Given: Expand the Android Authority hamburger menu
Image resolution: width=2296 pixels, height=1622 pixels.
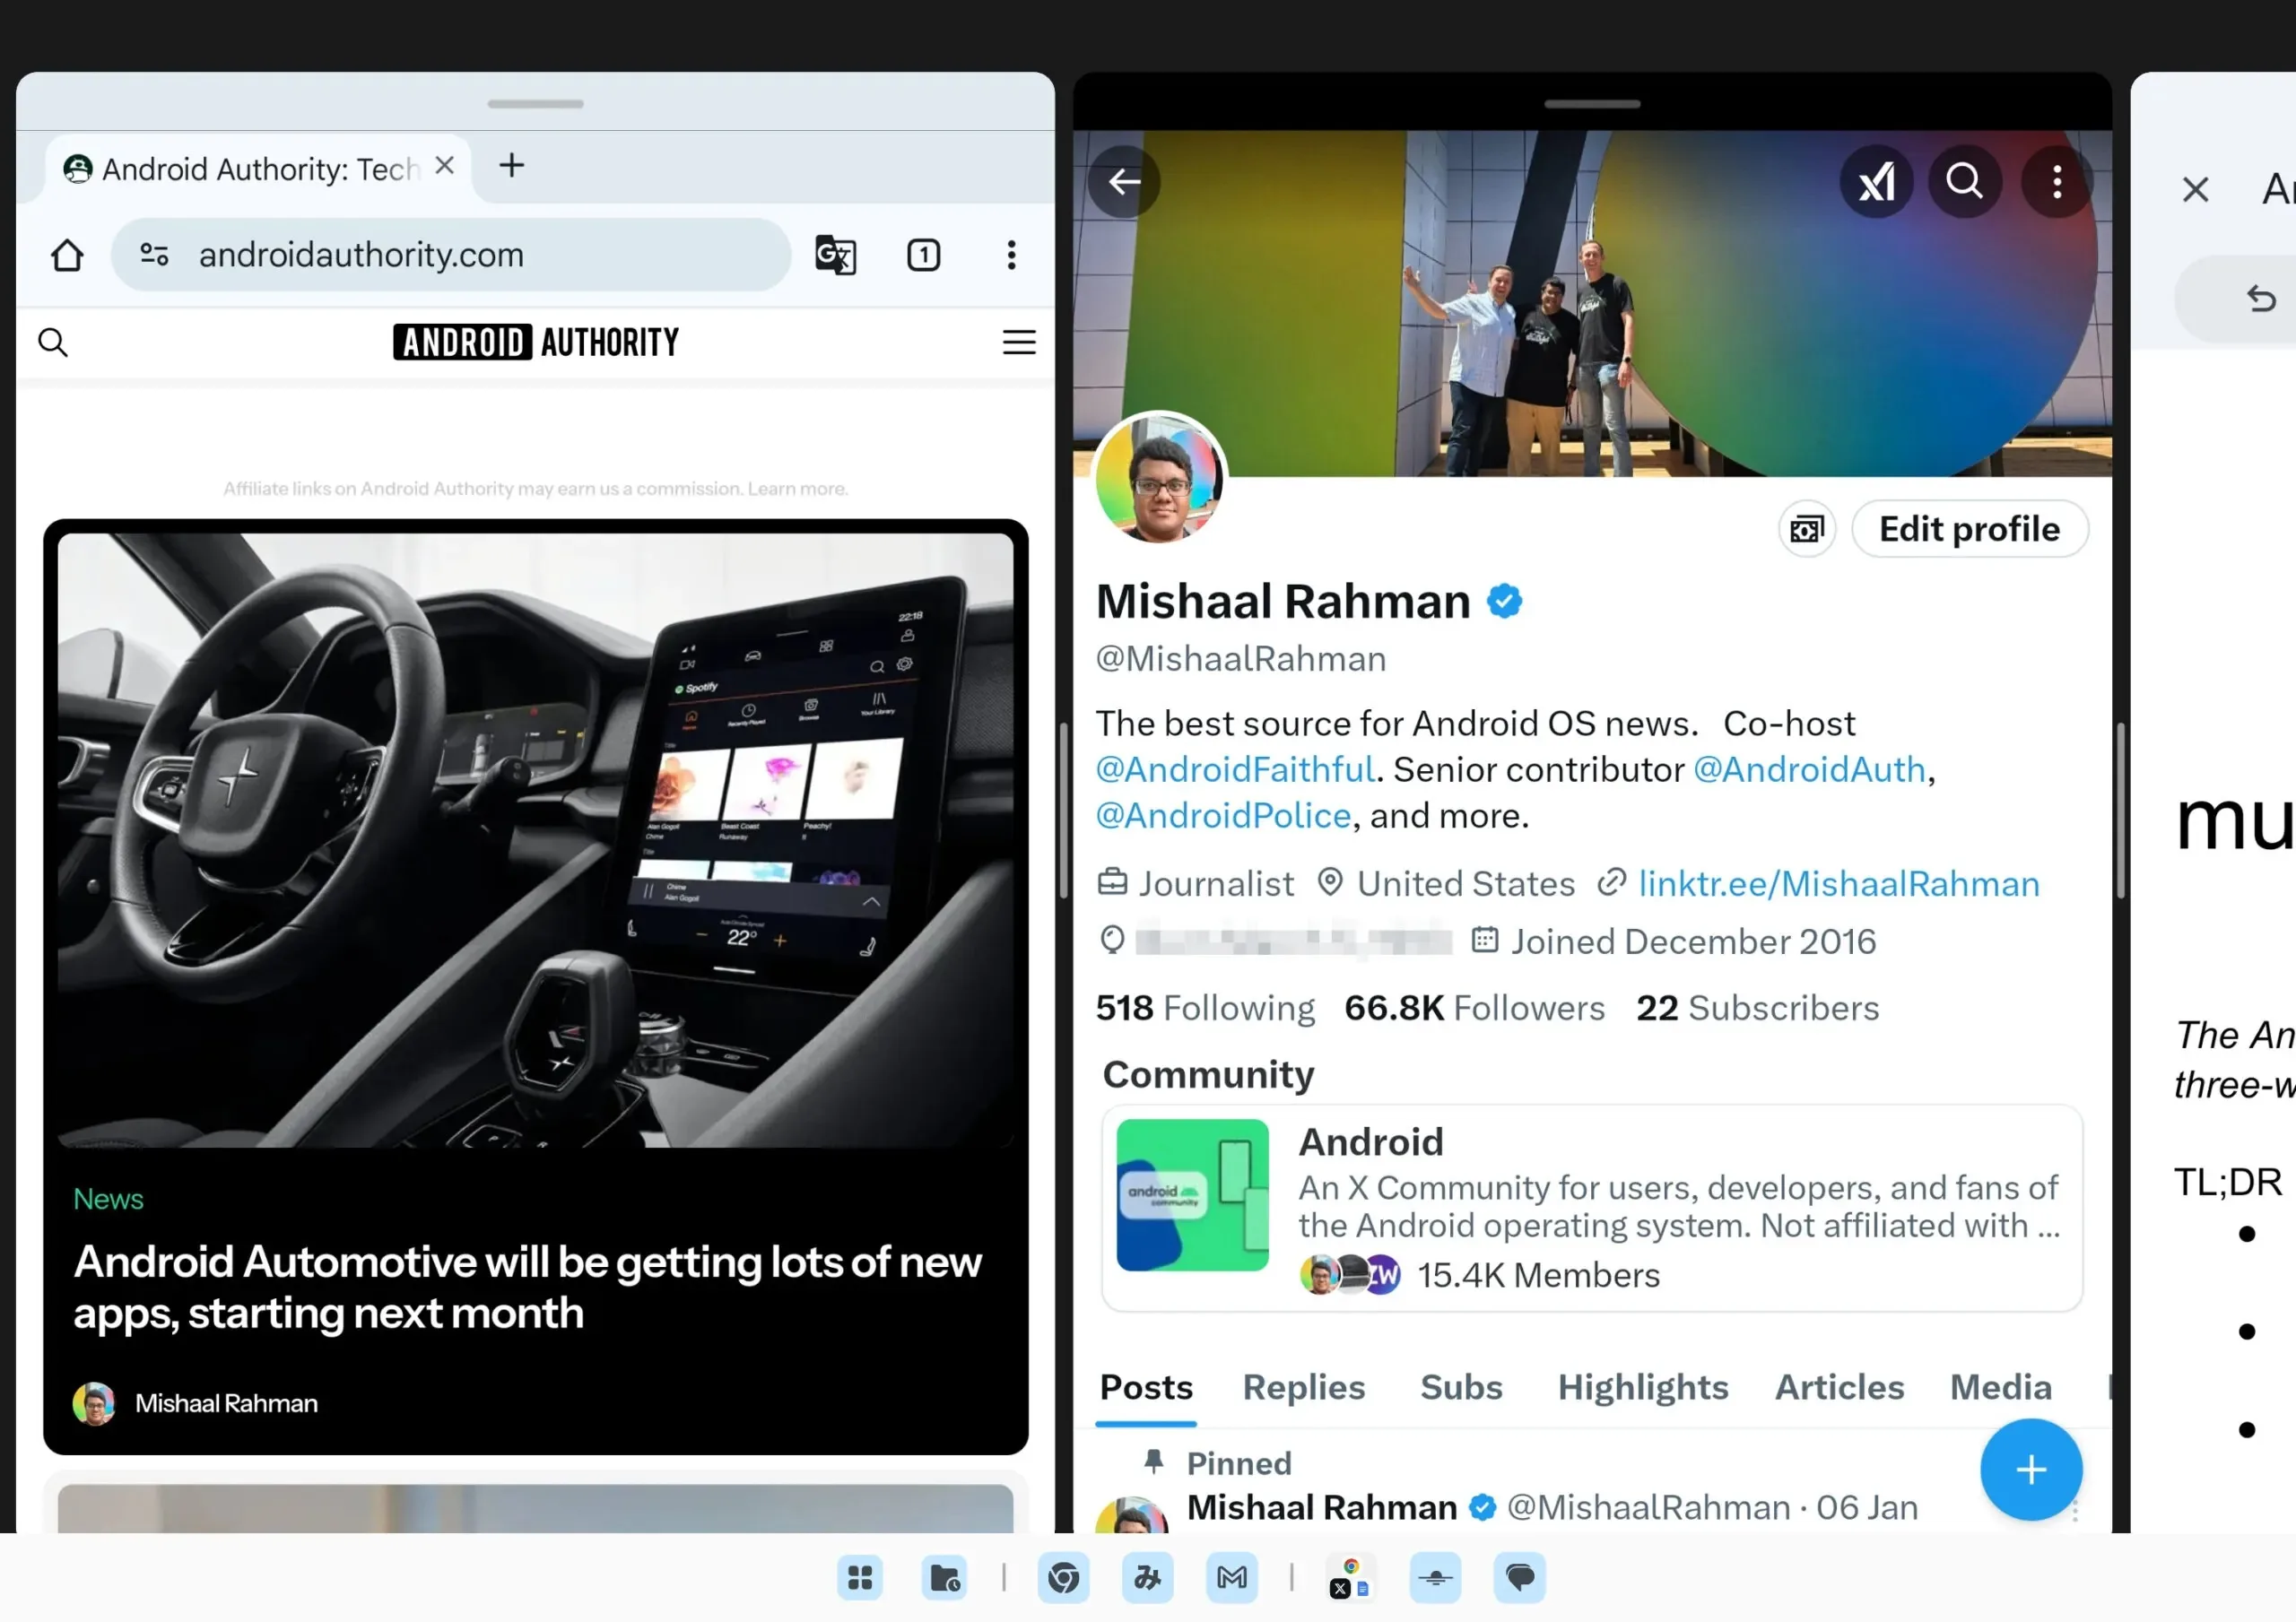Looking at the screenshot, I should coord(1018,342).
